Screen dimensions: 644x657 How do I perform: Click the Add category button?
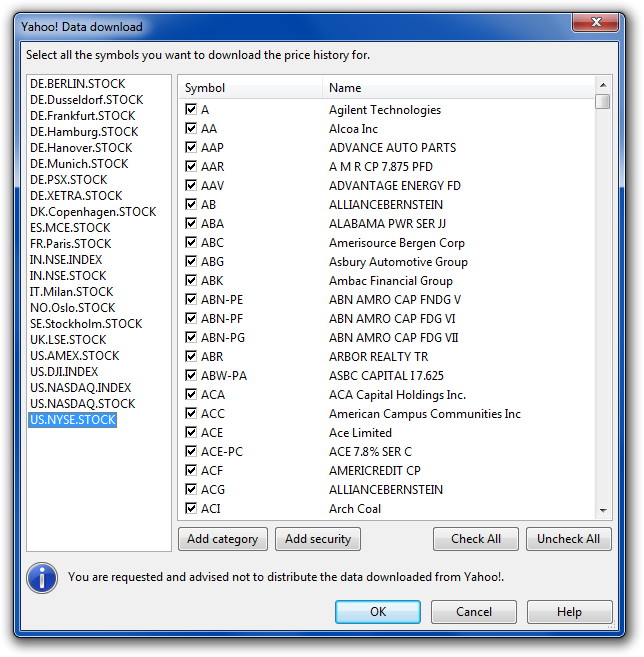[223, 539]
